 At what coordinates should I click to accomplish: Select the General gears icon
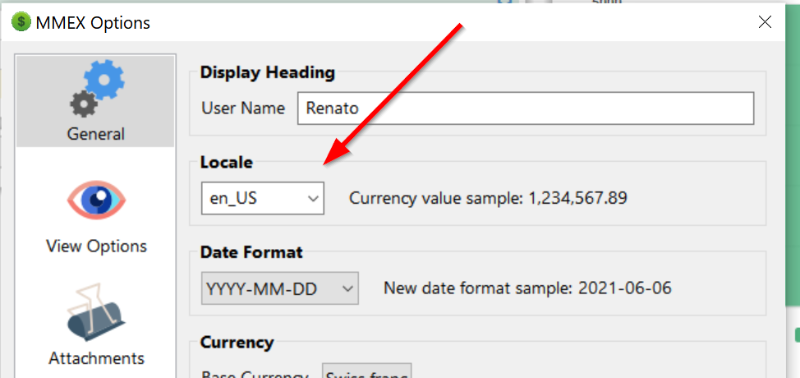click(x=97, y=89)
